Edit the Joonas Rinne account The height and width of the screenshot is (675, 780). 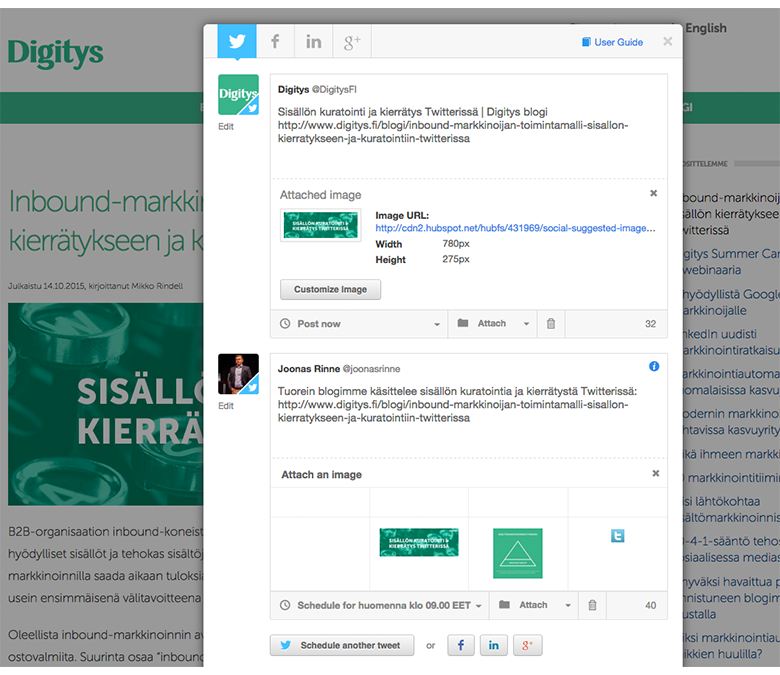pyautogui.click(x=225, y=406)
